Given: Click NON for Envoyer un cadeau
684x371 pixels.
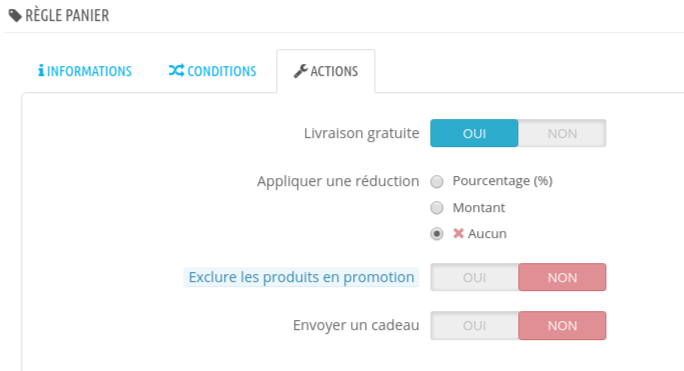Looking at the screenshot, I should click(x=562, y=326).
